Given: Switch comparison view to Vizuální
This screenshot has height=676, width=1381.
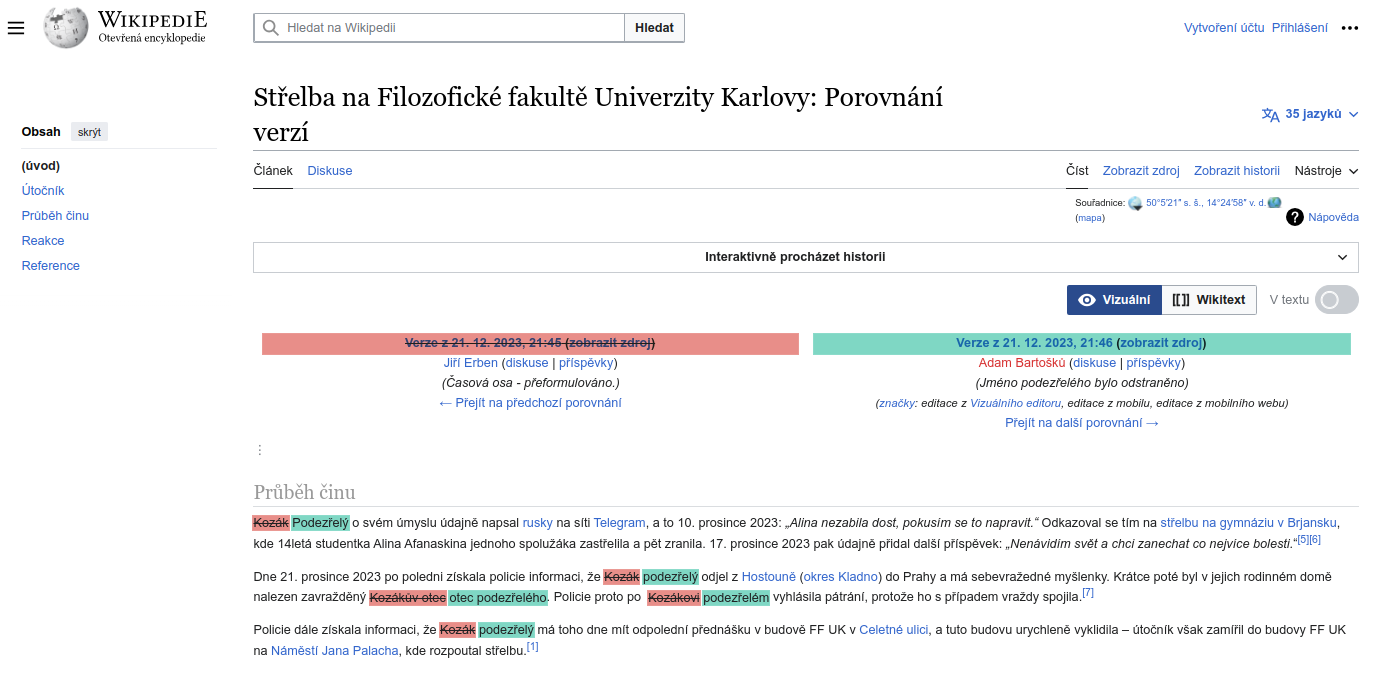Looking at the screenshot, I should 1114,299.
